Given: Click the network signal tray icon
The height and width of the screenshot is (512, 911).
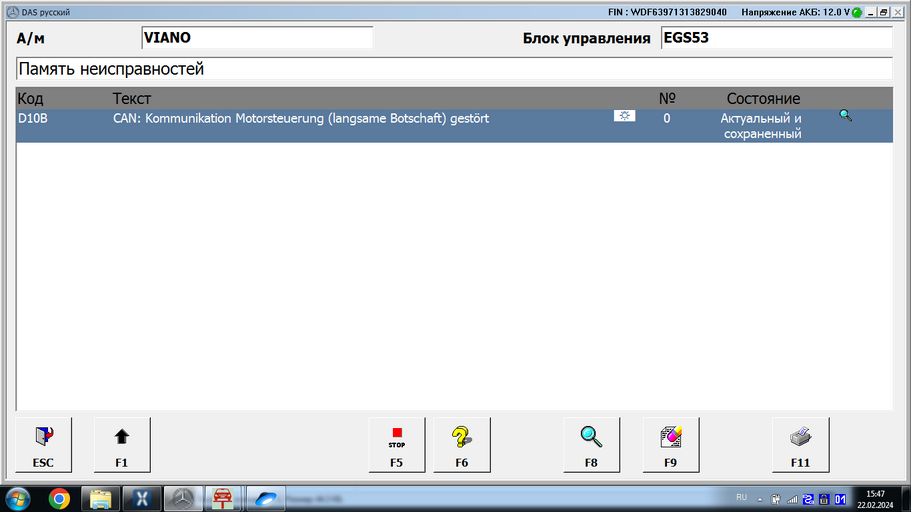Looking at the screenshot, I should (792, 499).
